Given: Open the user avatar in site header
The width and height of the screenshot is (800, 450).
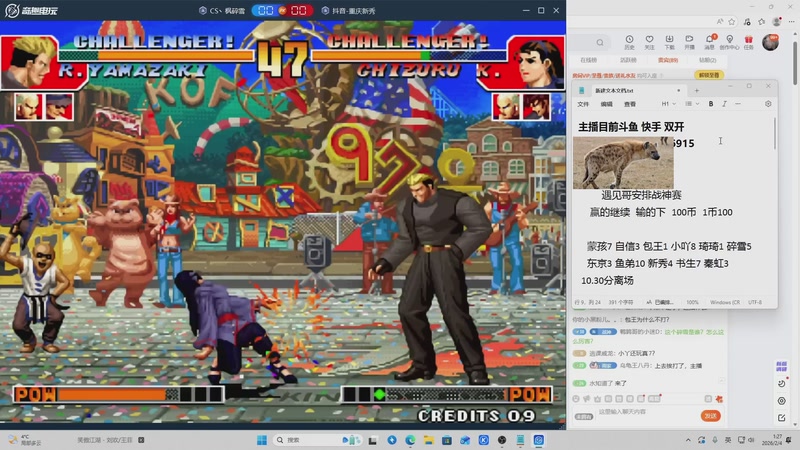Looking at the screenshot, I should coord(770,42).
